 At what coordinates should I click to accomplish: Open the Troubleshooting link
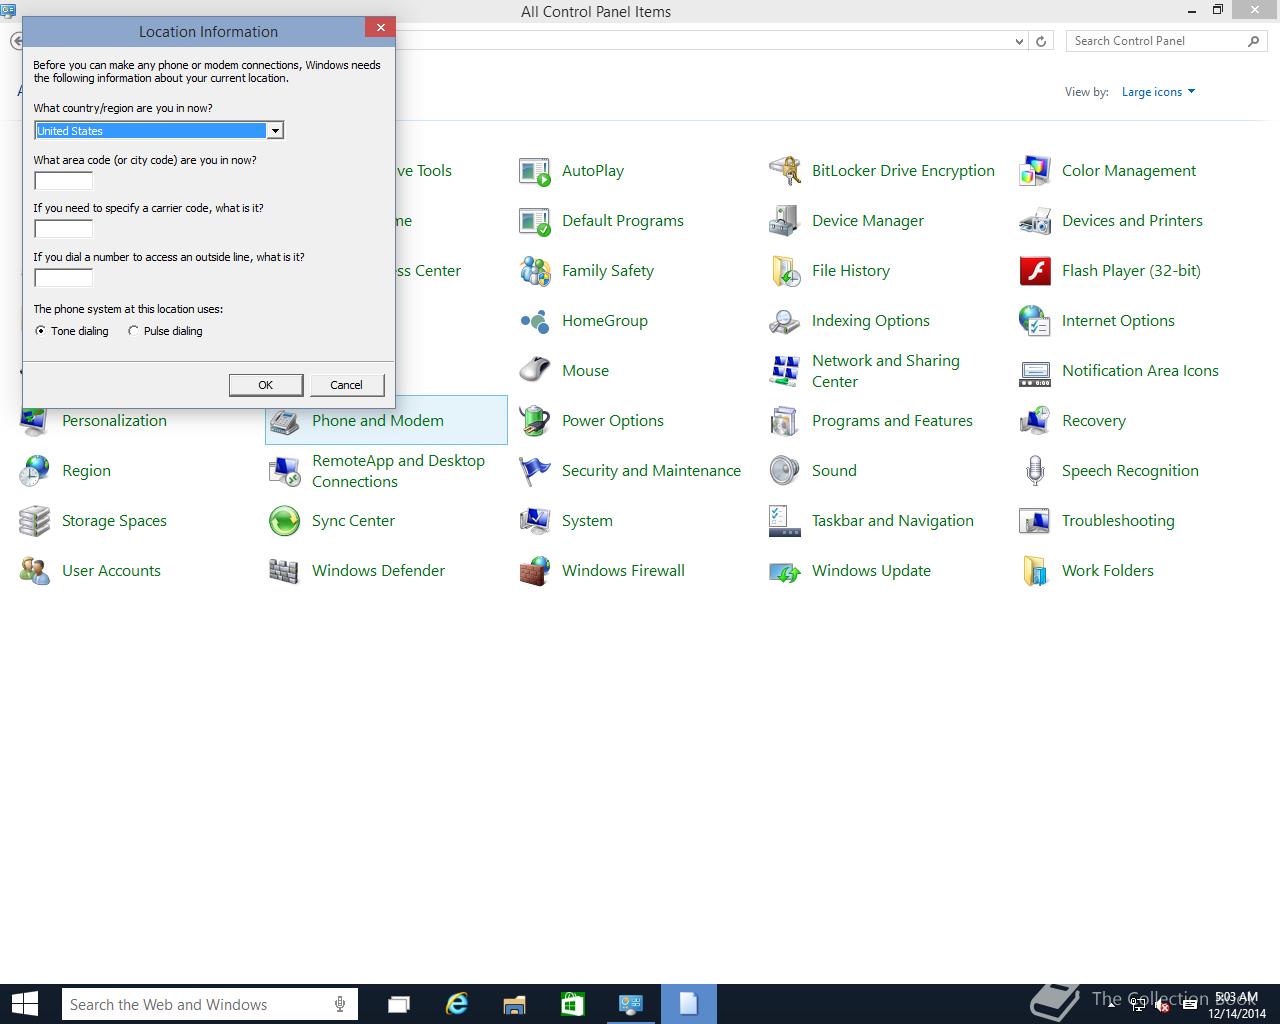[1118, 521]
